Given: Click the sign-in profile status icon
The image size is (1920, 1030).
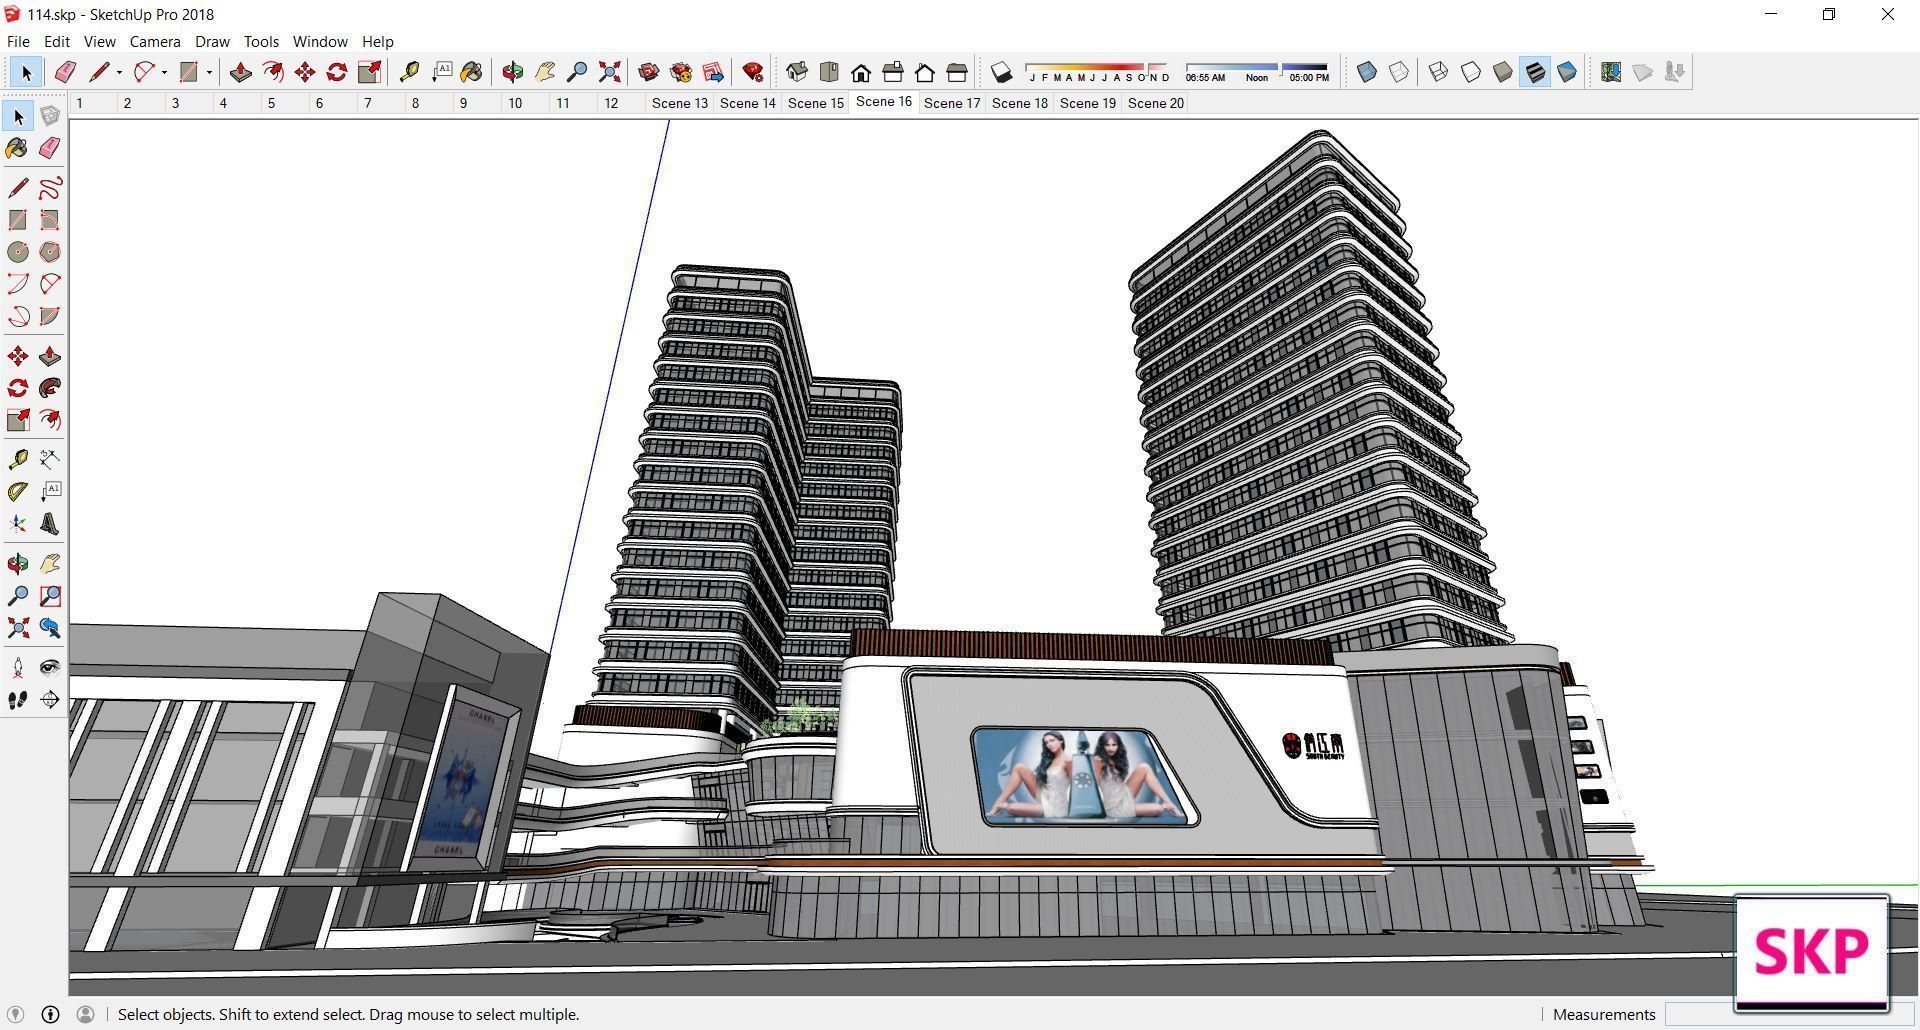Looking at the screenshot, I should (x=85, y=1014).
